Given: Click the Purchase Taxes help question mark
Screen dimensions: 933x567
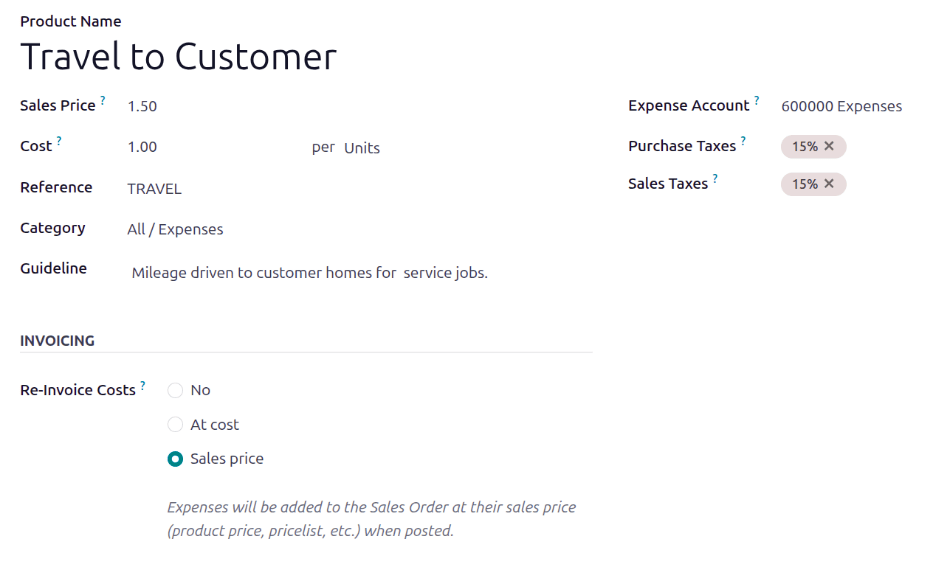Looking at the screenshot, I should pyautogui.click(x=743, y=141).
